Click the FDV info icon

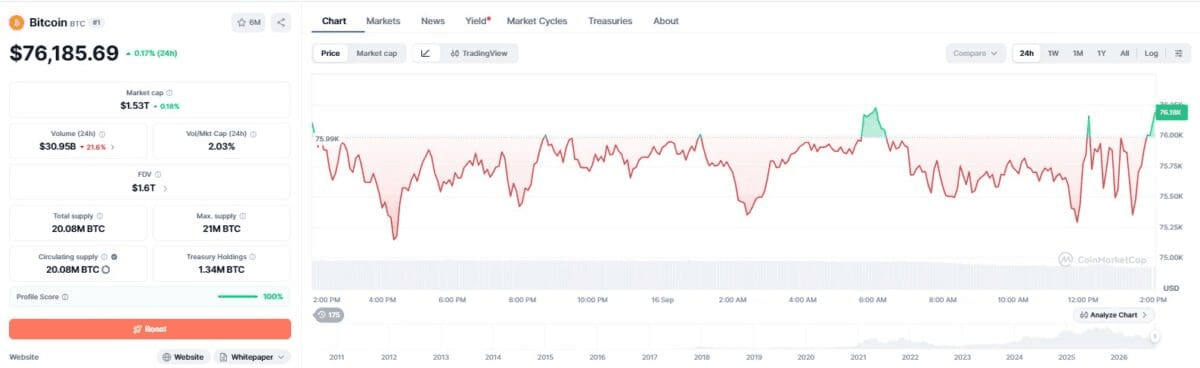click(x=158, y=174)
